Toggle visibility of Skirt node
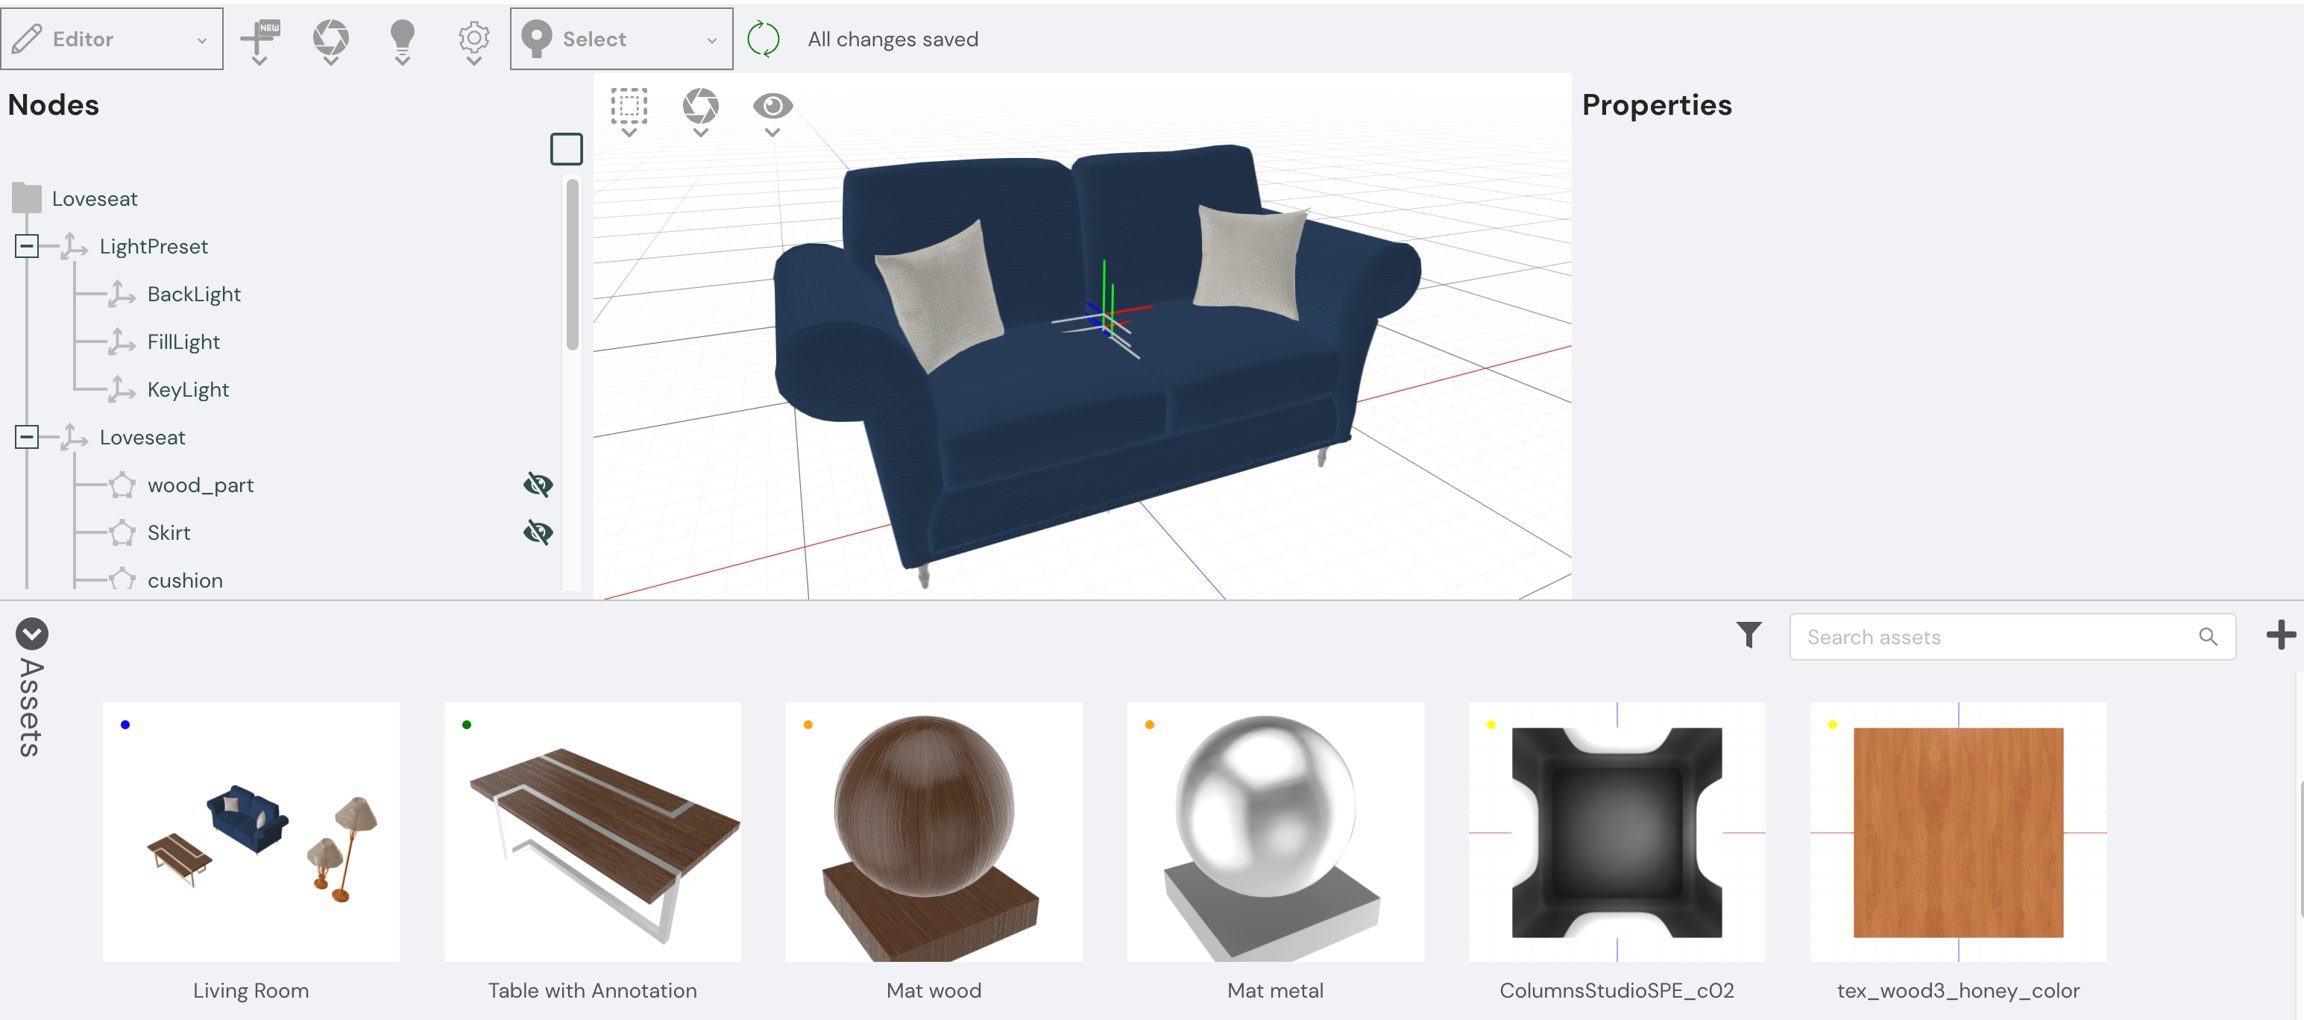 click(x=538, y=533)
